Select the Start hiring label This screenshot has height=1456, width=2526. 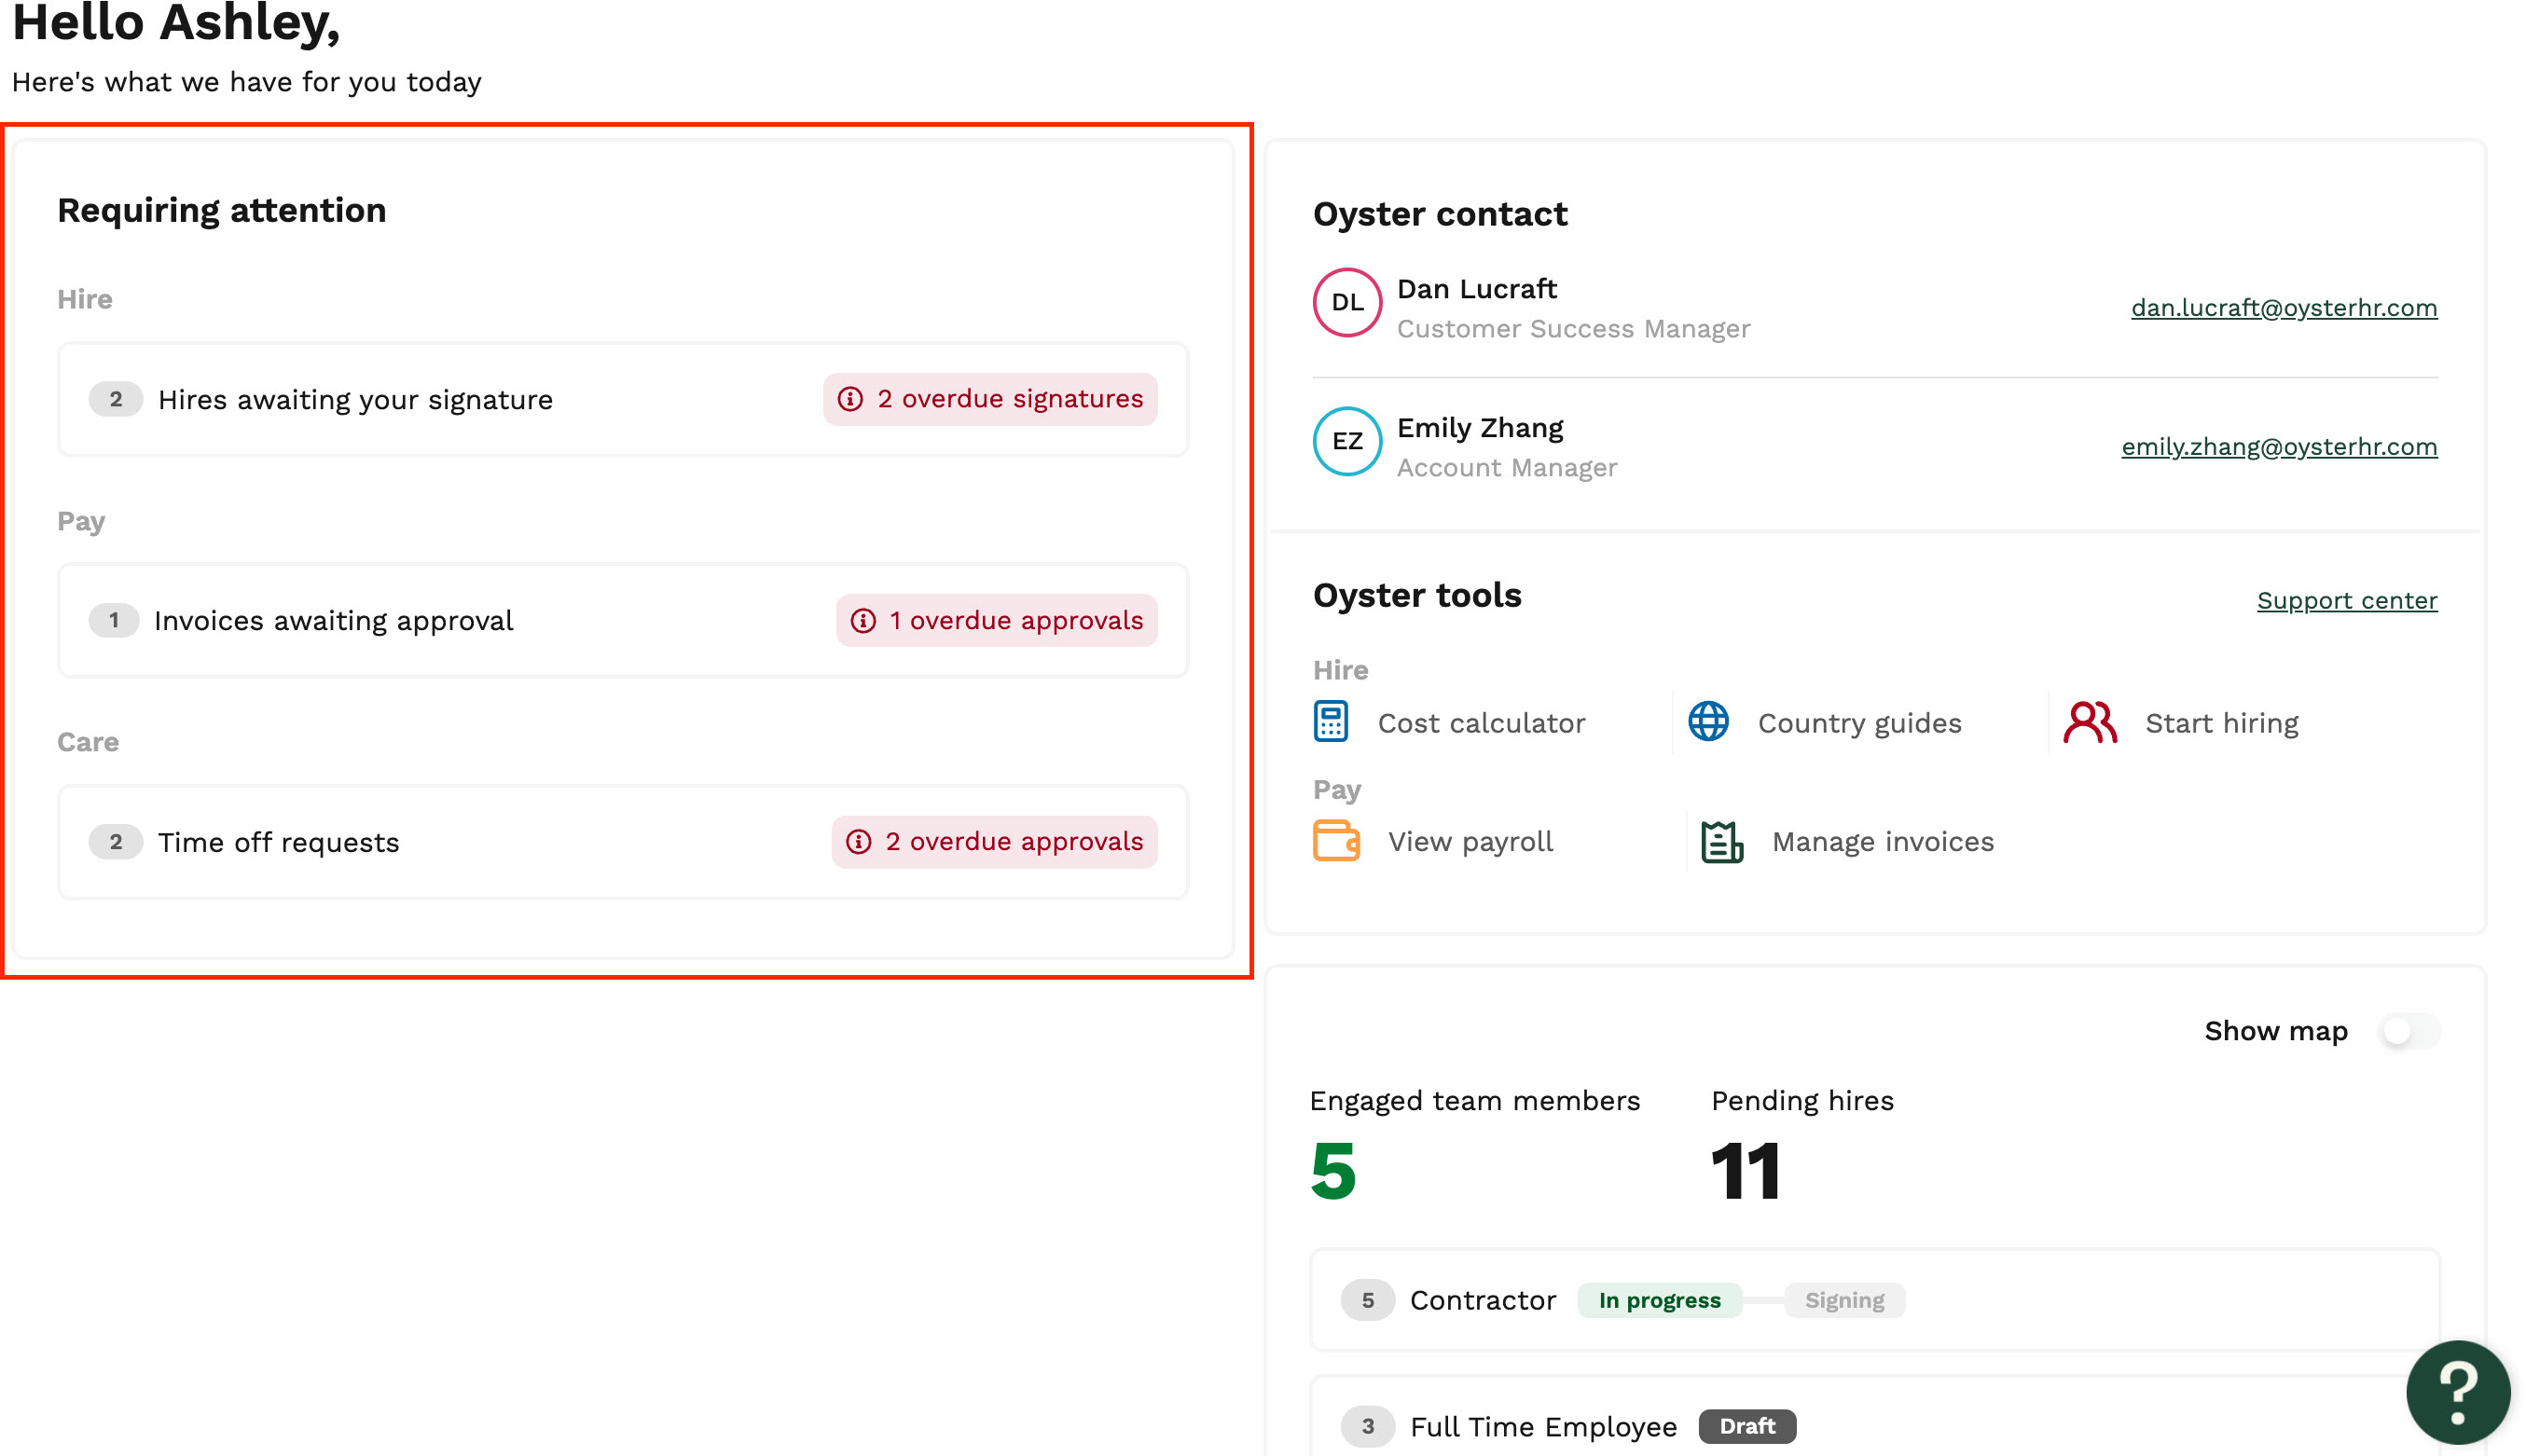2221,723
